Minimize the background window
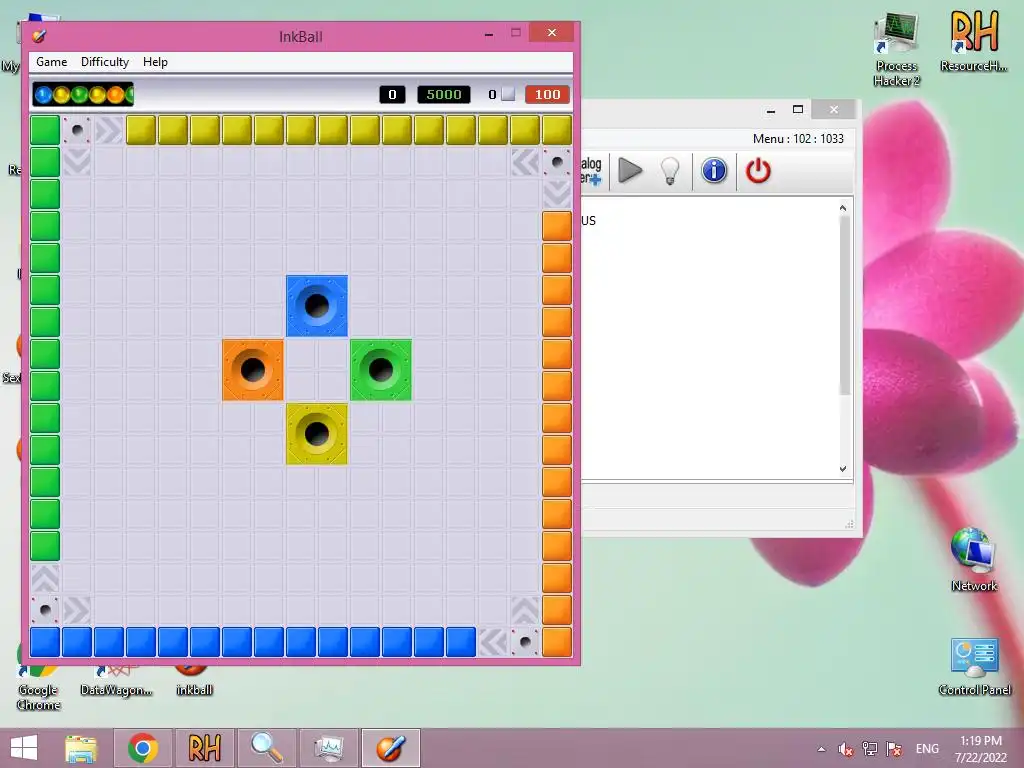This screenshot has width=1024, height=768. (771, 110)
